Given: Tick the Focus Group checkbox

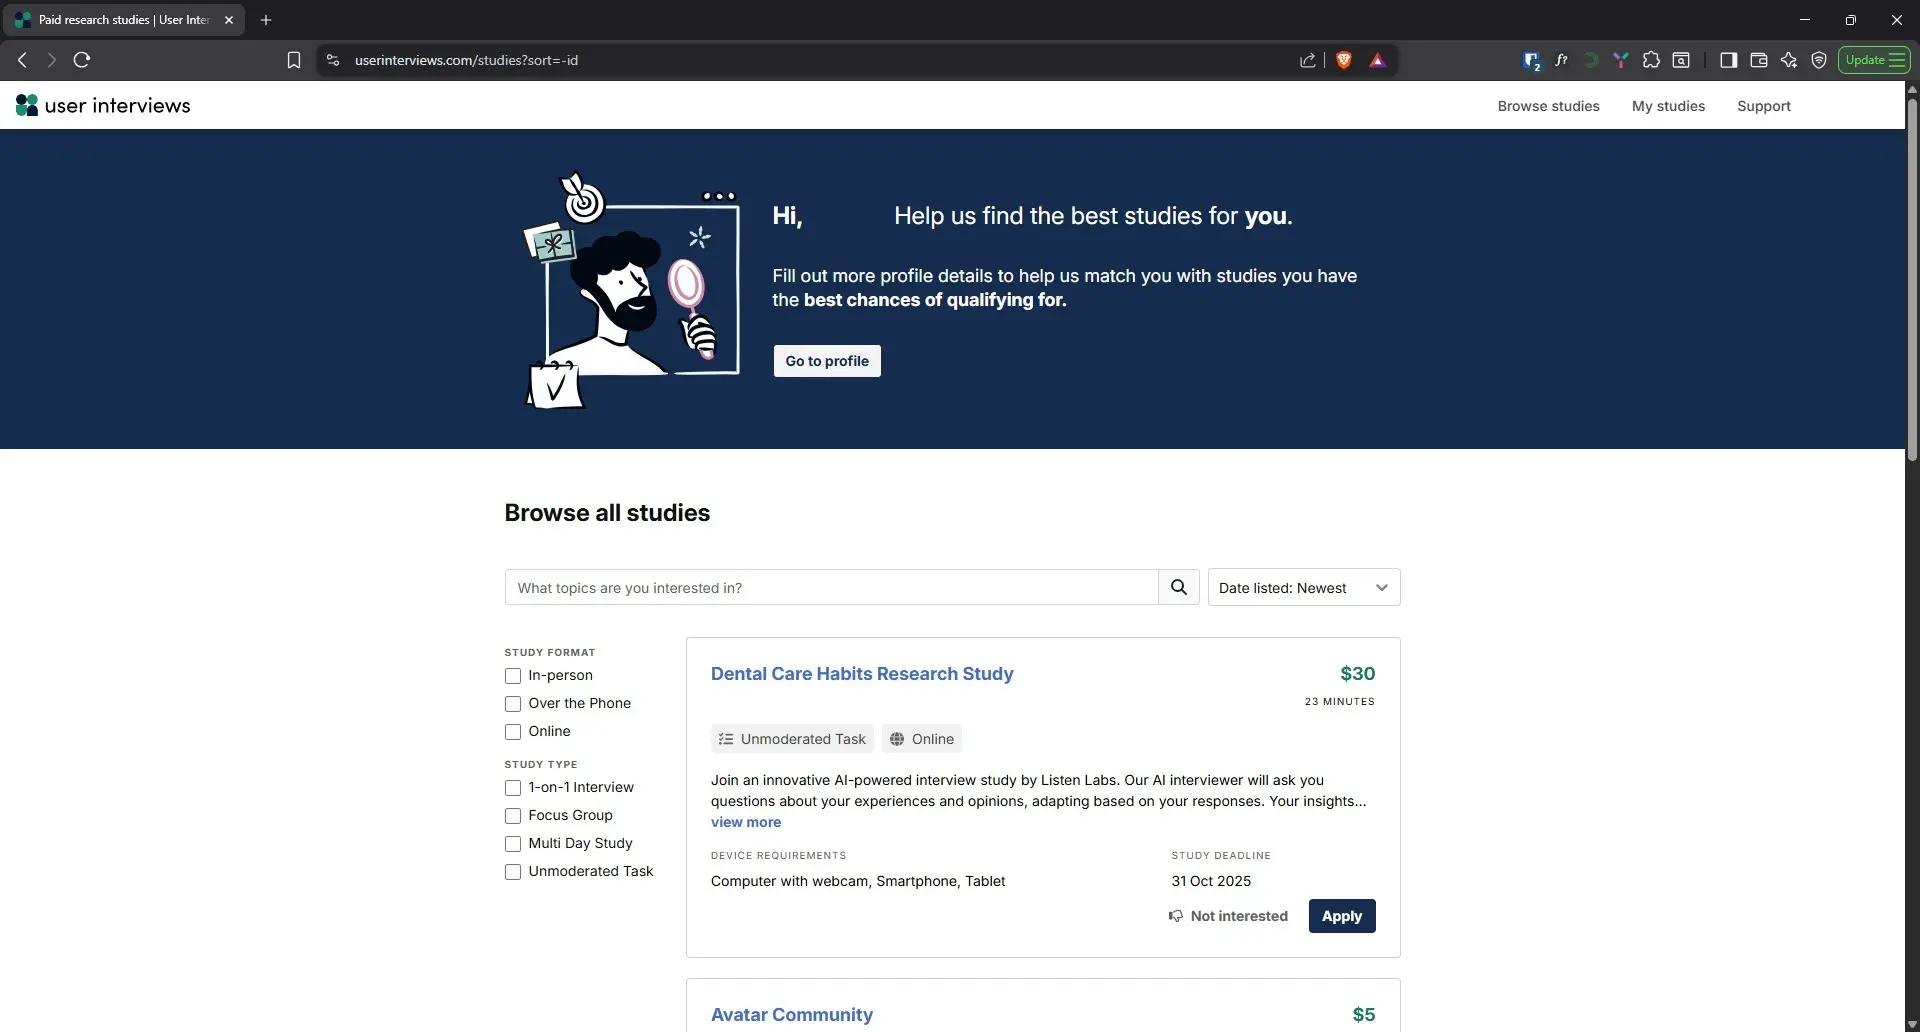Looking at the screenshot, I should [x=513, y=816].
